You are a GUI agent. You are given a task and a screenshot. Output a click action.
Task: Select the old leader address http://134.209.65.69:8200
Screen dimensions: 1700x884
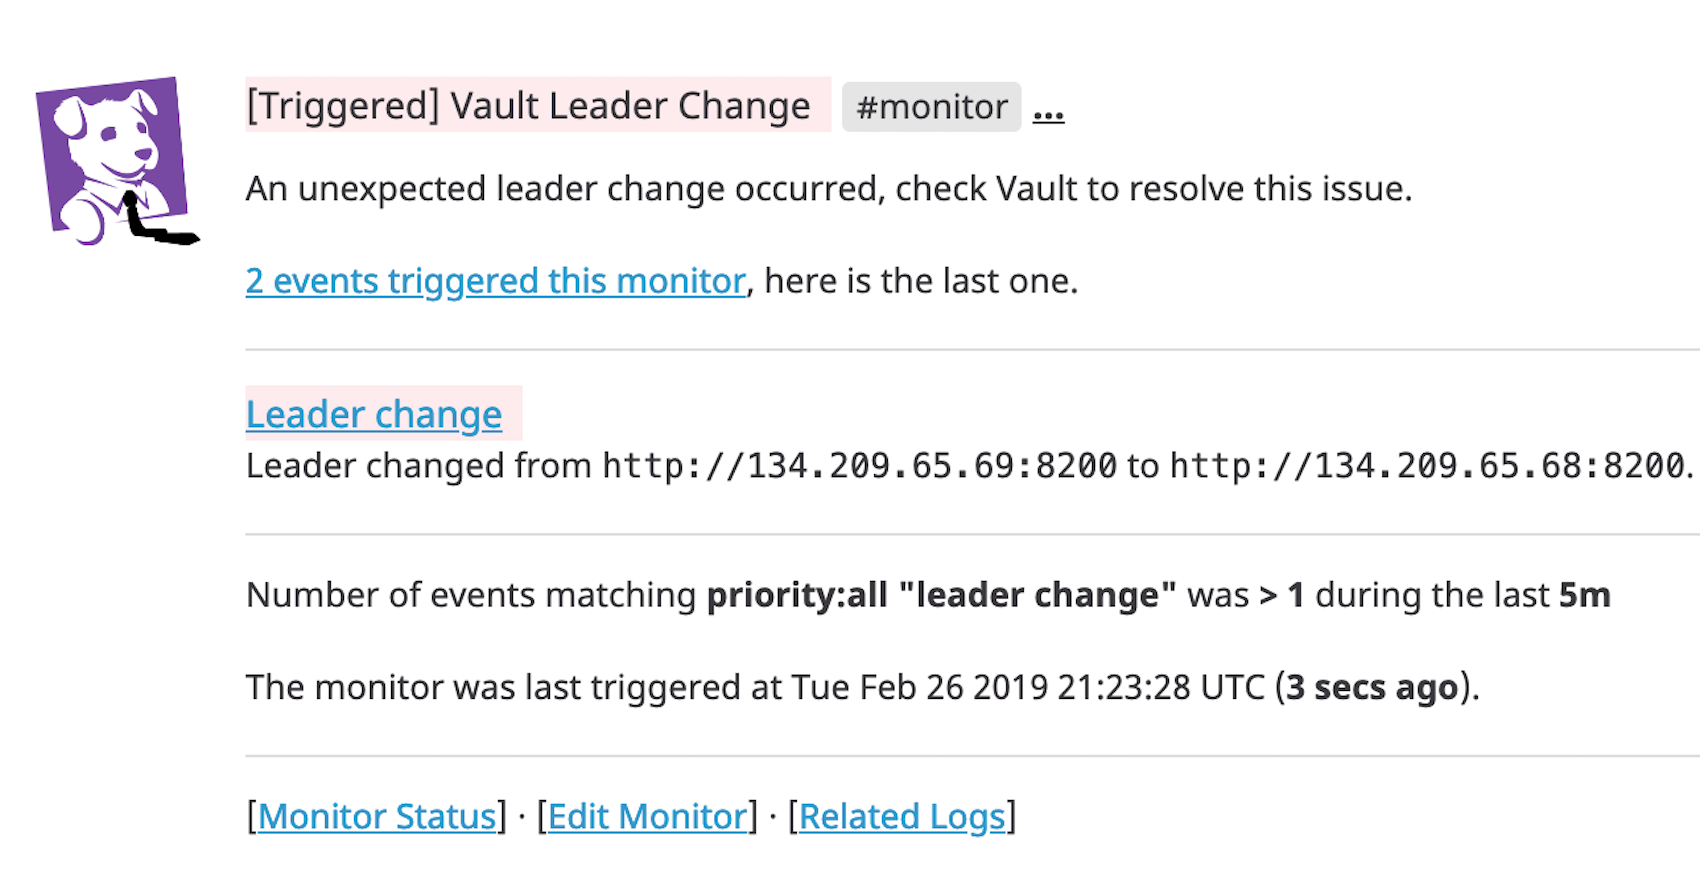click(861, 465)
